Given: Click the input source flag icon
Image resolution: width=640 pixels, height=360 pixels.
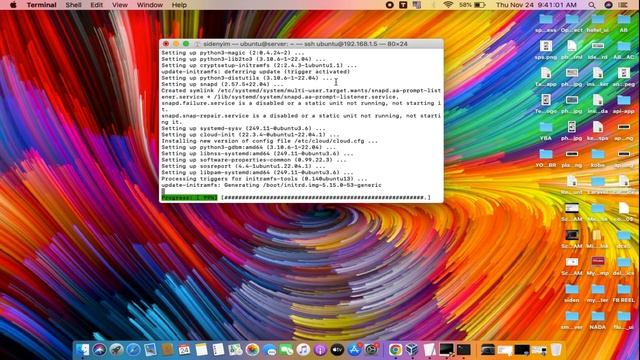Looking at the screenshot, I should (x=417, y=5).
